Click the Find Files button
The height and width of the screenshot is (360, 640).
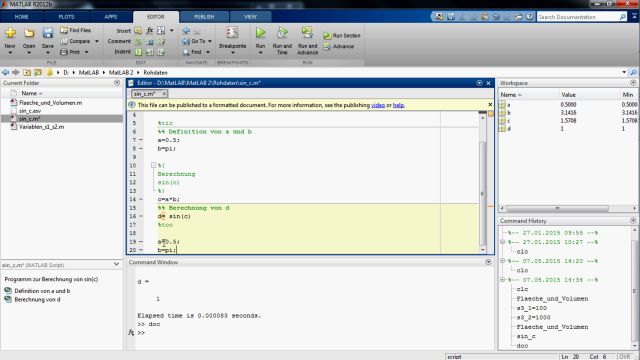coord(76,30)
